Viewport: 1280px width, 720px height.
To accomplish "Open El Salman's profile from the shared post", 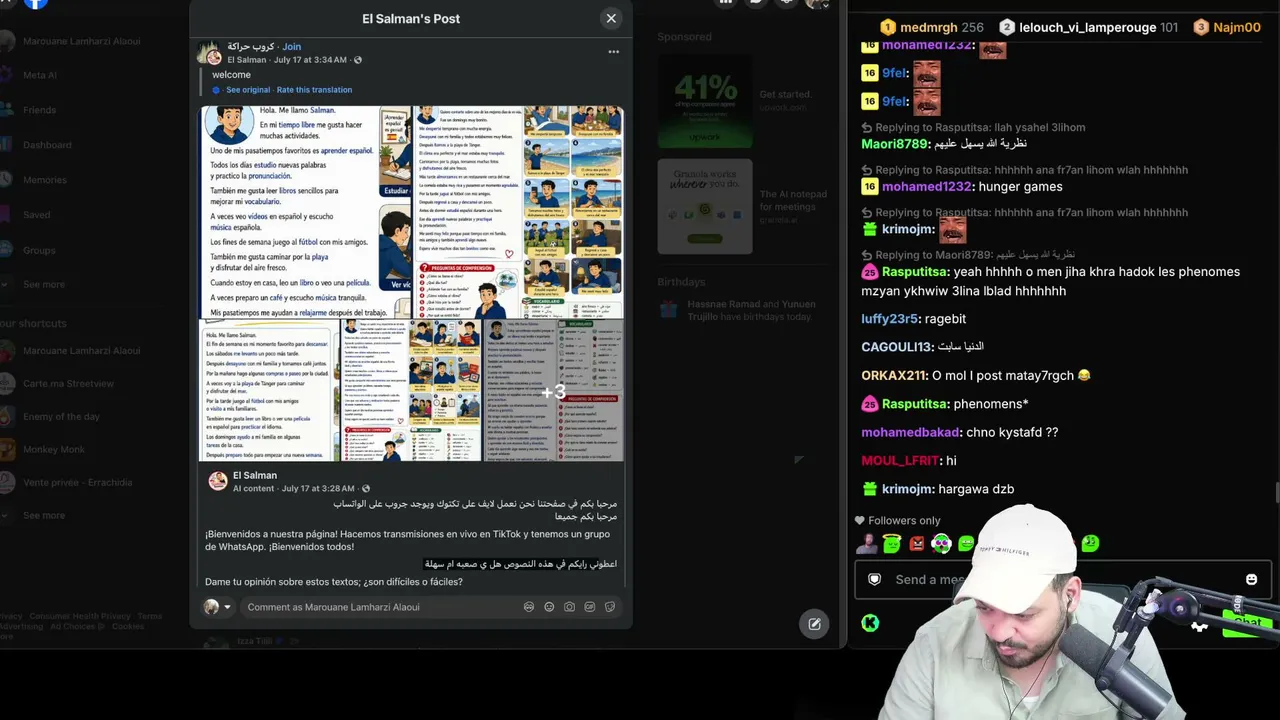I will (255, 475).
